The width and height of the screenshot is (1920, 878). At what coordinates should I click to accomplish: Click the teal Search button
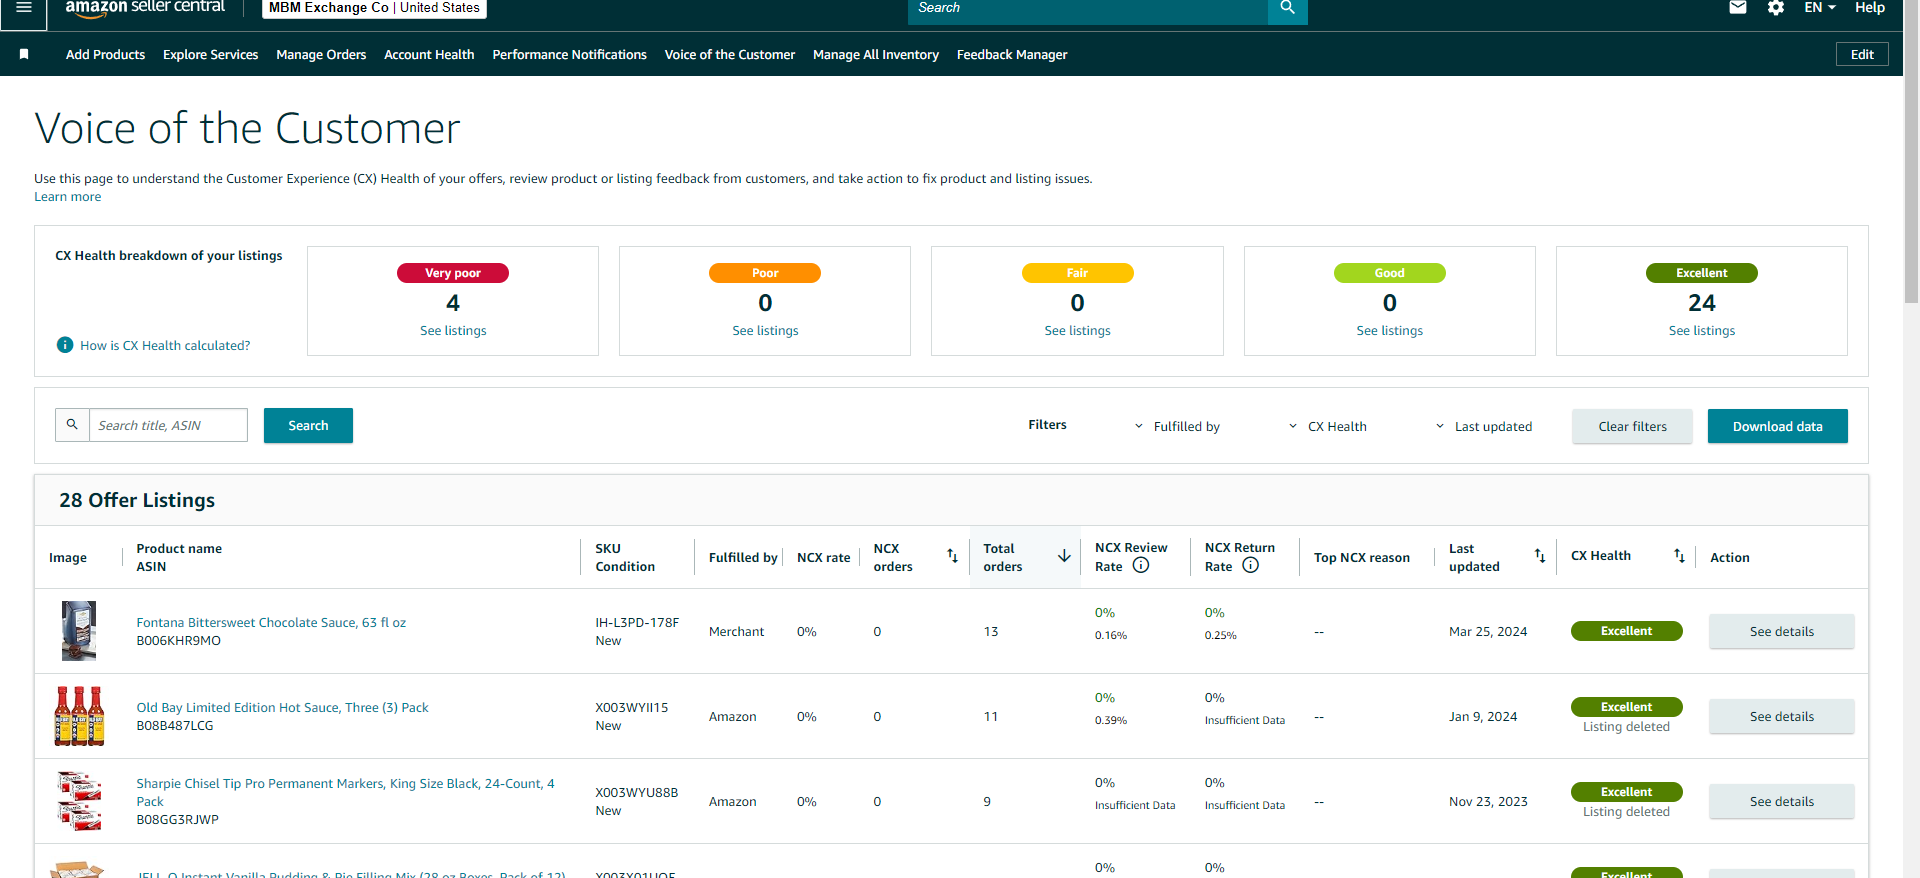[x=308, y=425]
